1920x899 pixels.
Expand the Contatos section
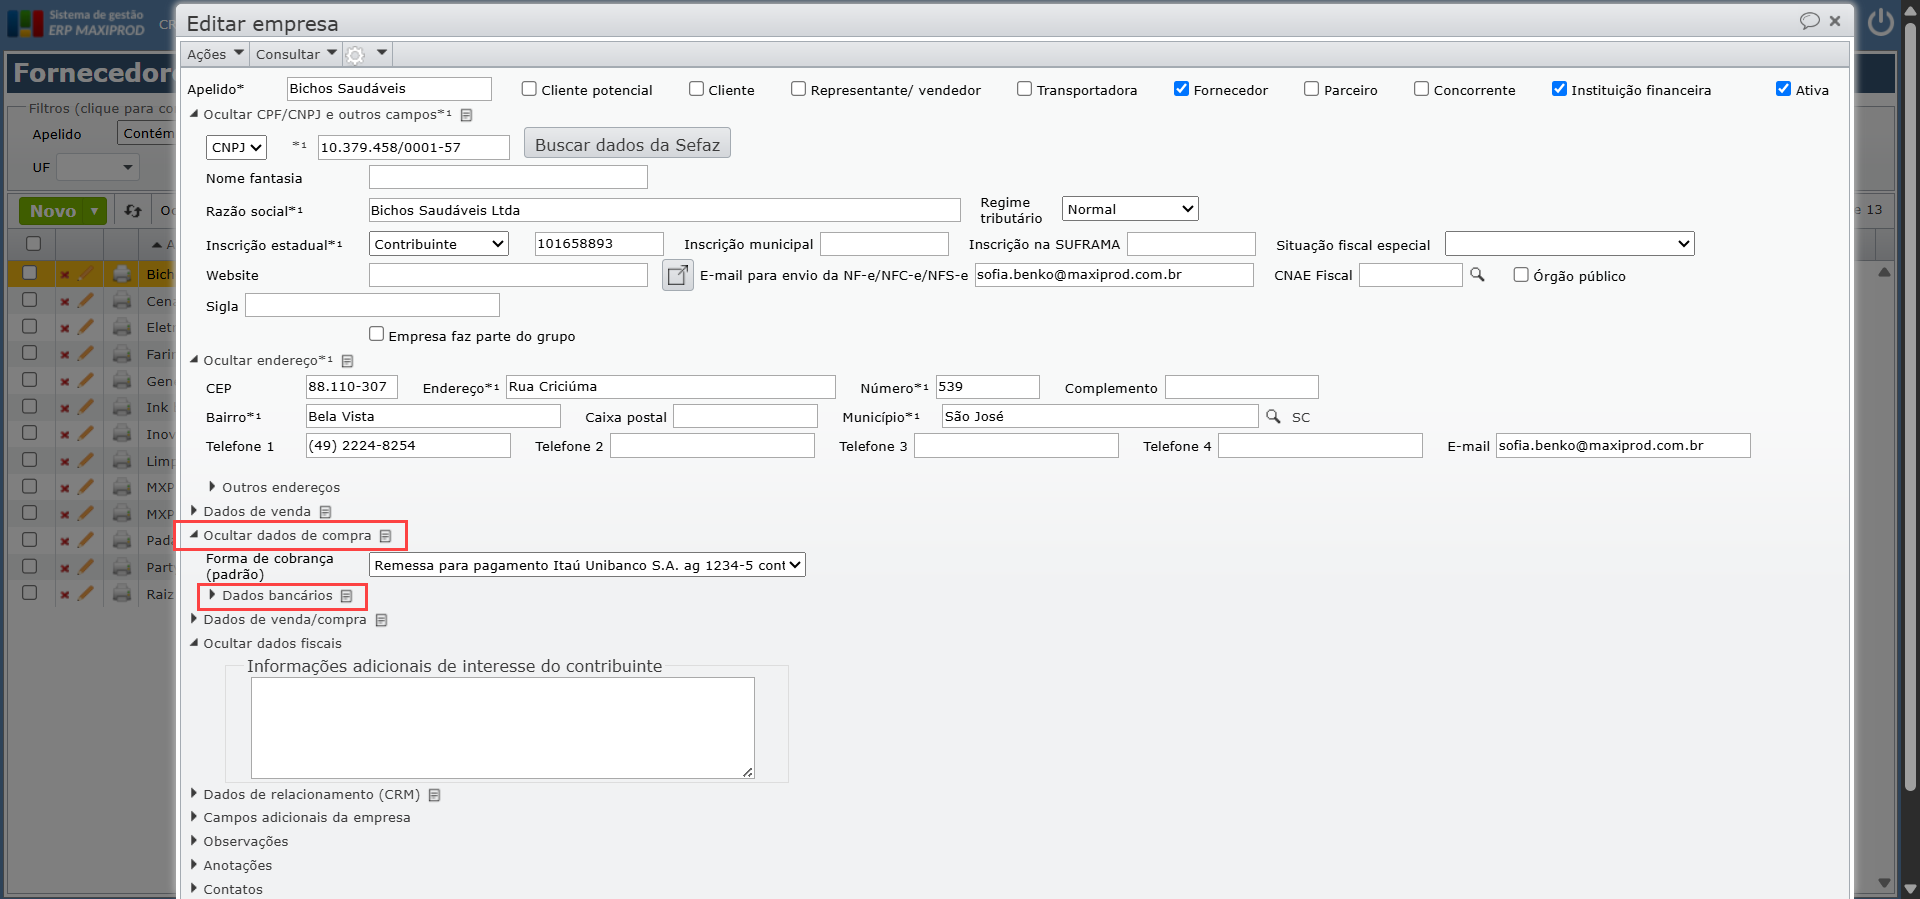[226, 889]
